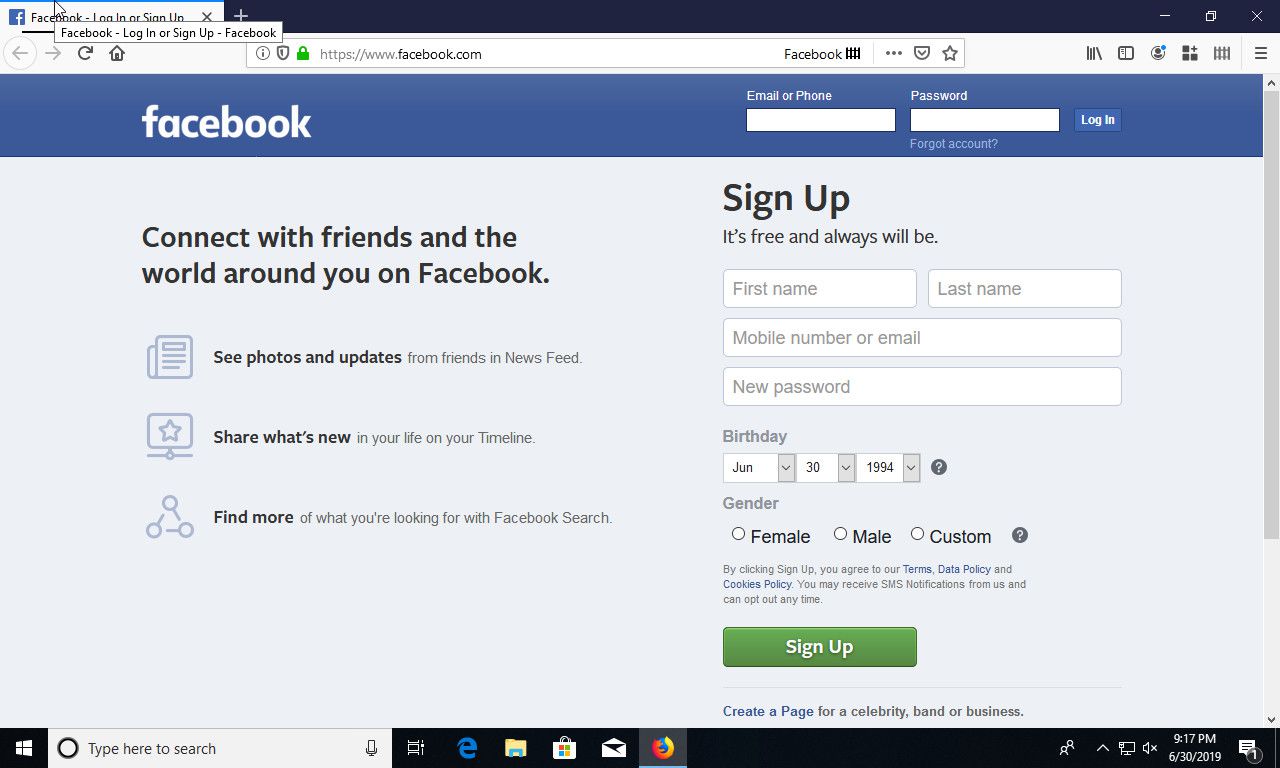Open the extensions add-on icon
This screenshot has width=1280, height=768.
tap(1190, 54)
